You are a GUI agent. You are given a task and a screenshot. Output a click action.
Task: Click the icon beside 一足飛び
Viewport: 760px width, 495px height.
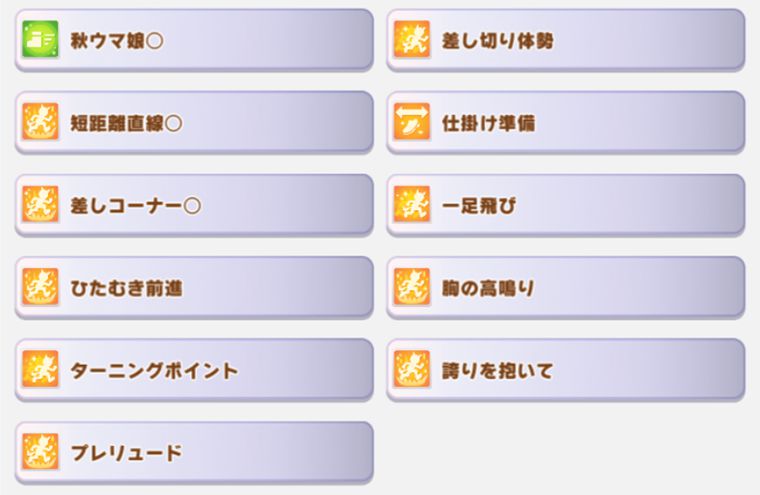tap(411, 205)
